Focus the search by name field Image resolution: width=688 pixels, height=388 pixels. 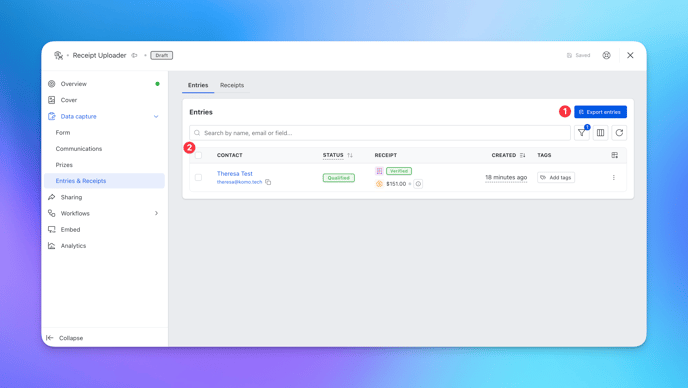click(x=380, y=133)
